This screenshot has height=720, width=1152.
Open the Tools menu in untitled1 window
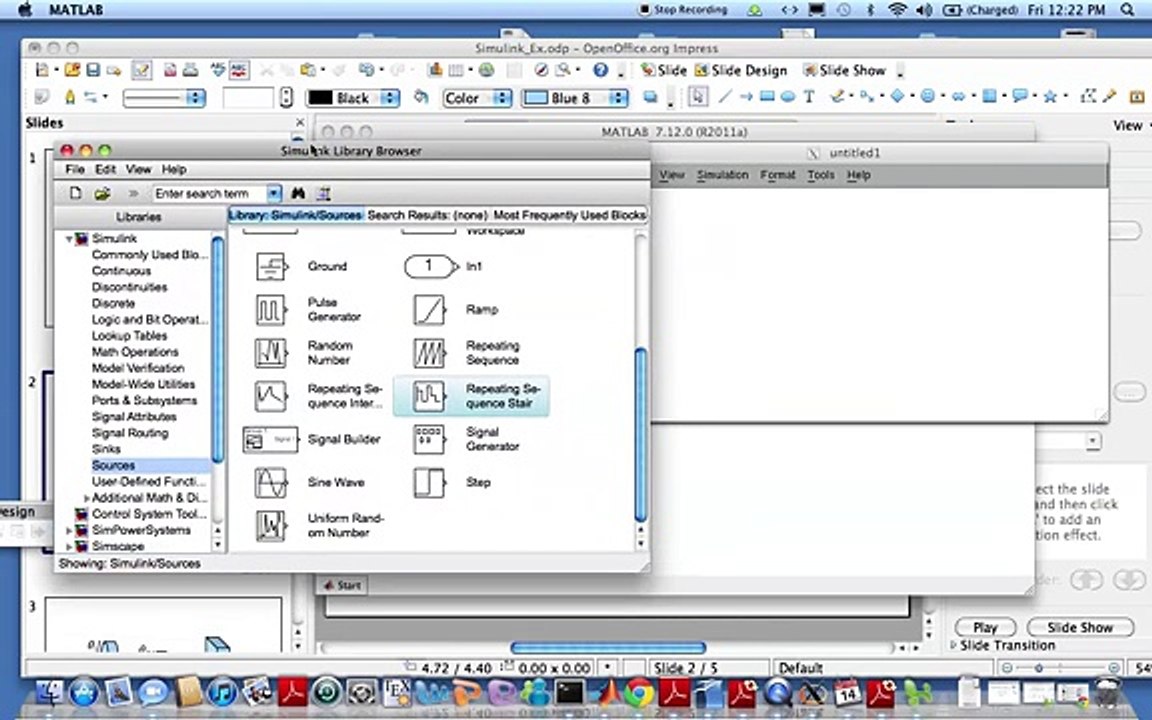821,175
